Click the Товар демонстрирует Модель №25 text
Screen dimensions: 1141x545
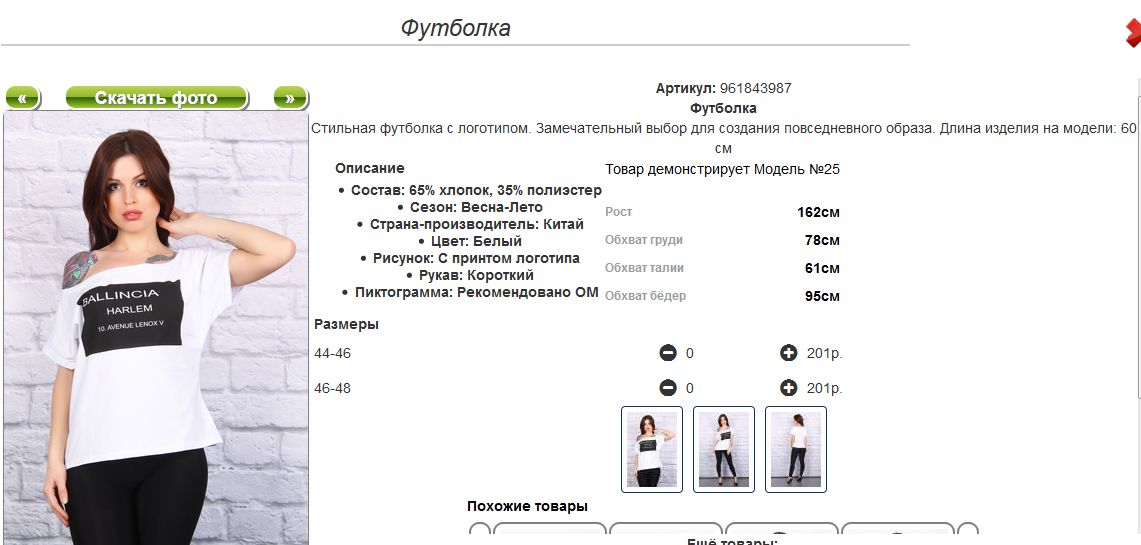(723, 170)
